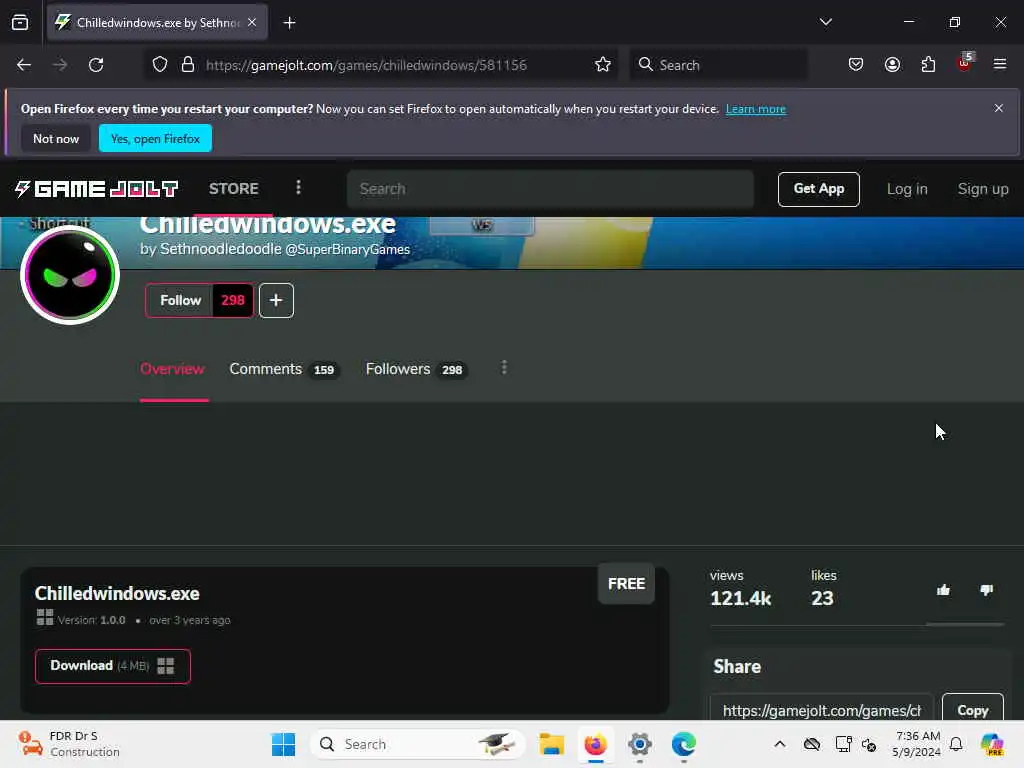1024x768 pixels.
Task: Bookmark this page with star icon
Action: [603, 65]
